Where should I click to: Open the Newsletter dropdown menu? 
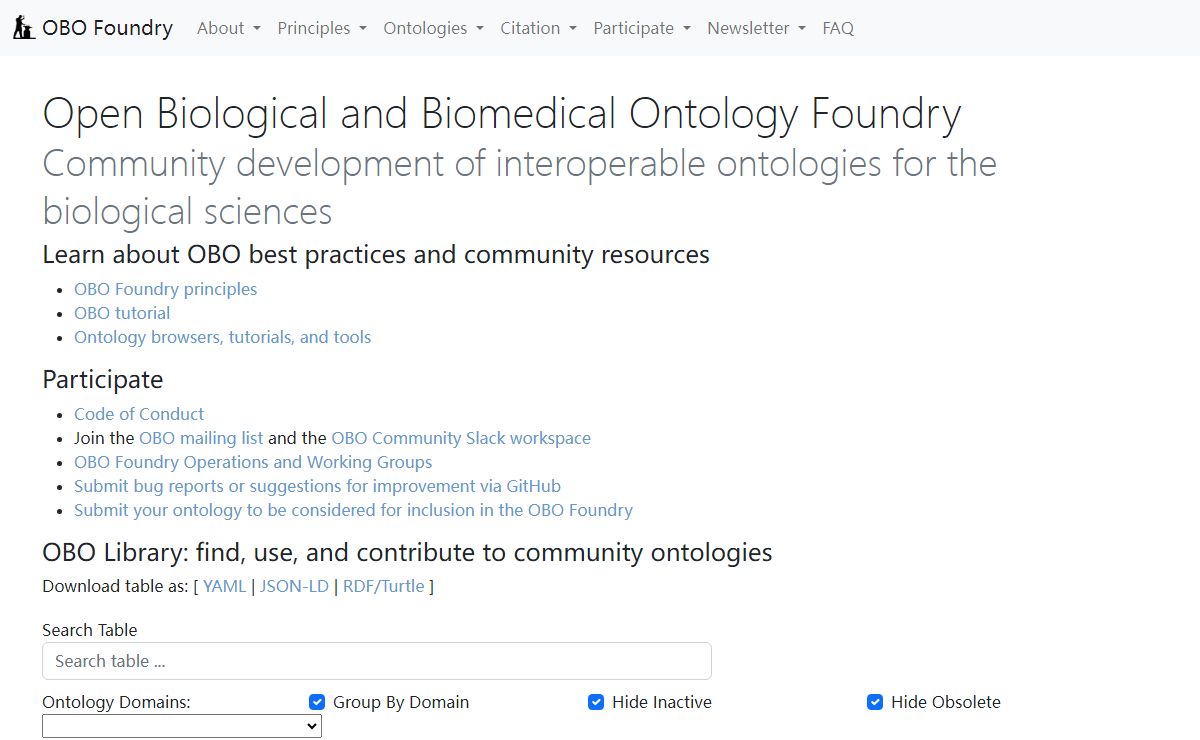point(756,28)
